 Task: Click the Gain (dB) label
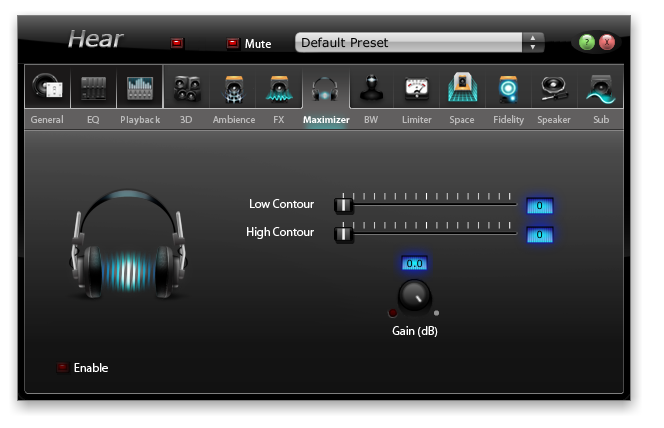[x=415, y=331]
